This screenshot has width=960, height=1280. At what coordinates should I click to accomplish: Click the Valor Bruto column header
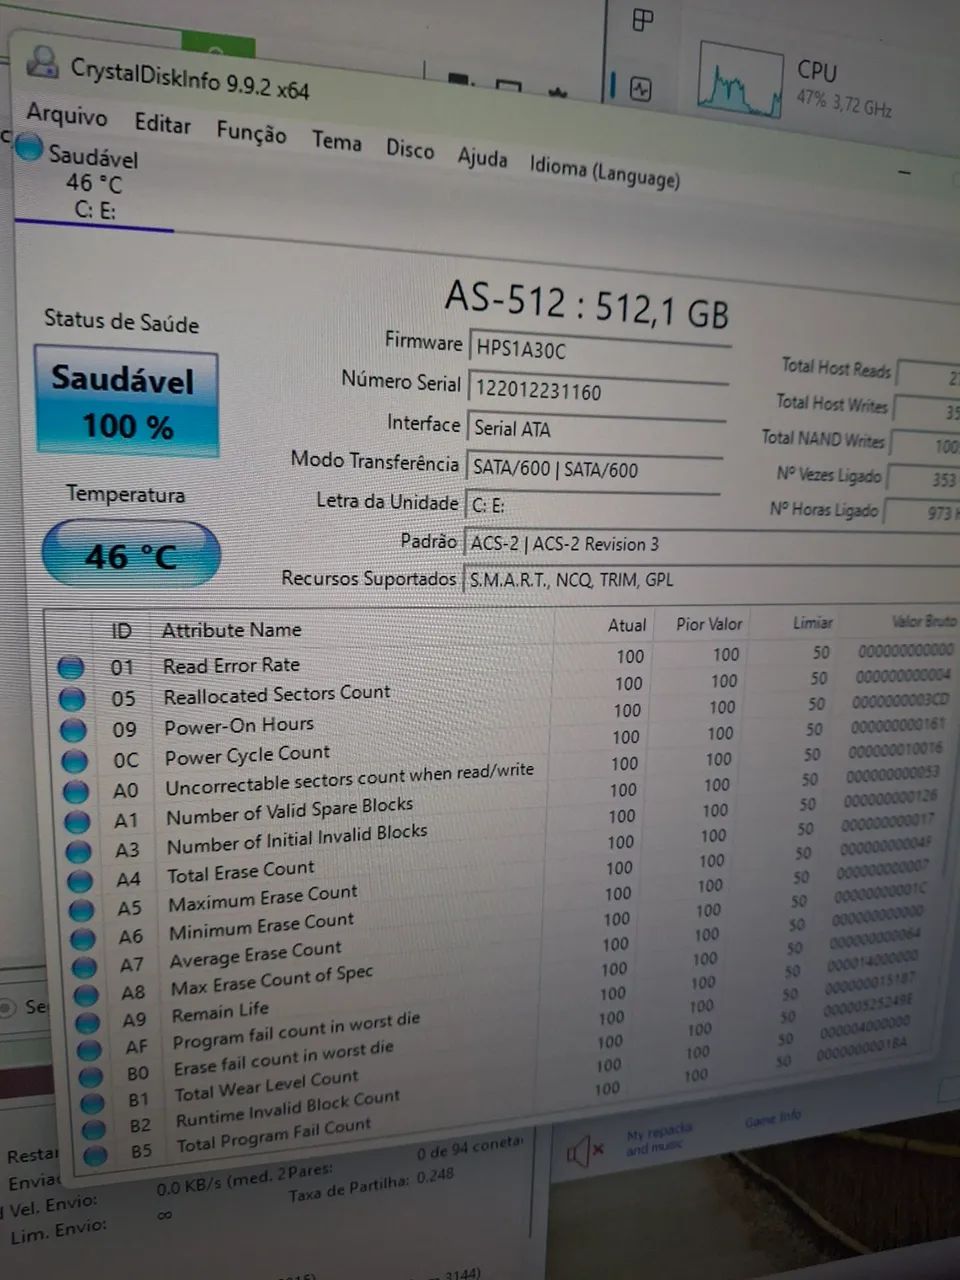[924, 621]
